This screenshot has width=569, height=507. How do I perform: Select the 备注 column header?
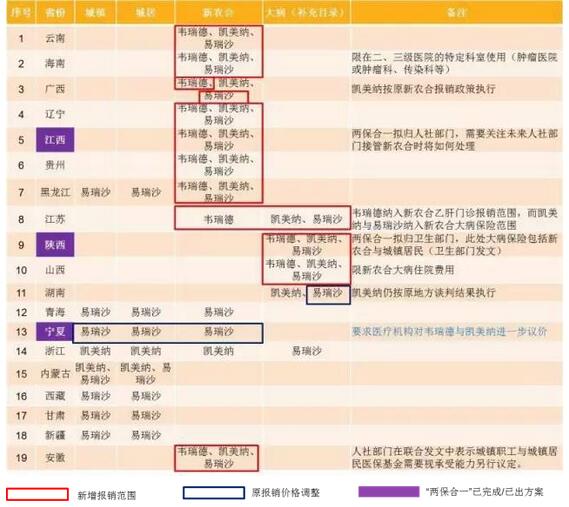coord(457,12)
